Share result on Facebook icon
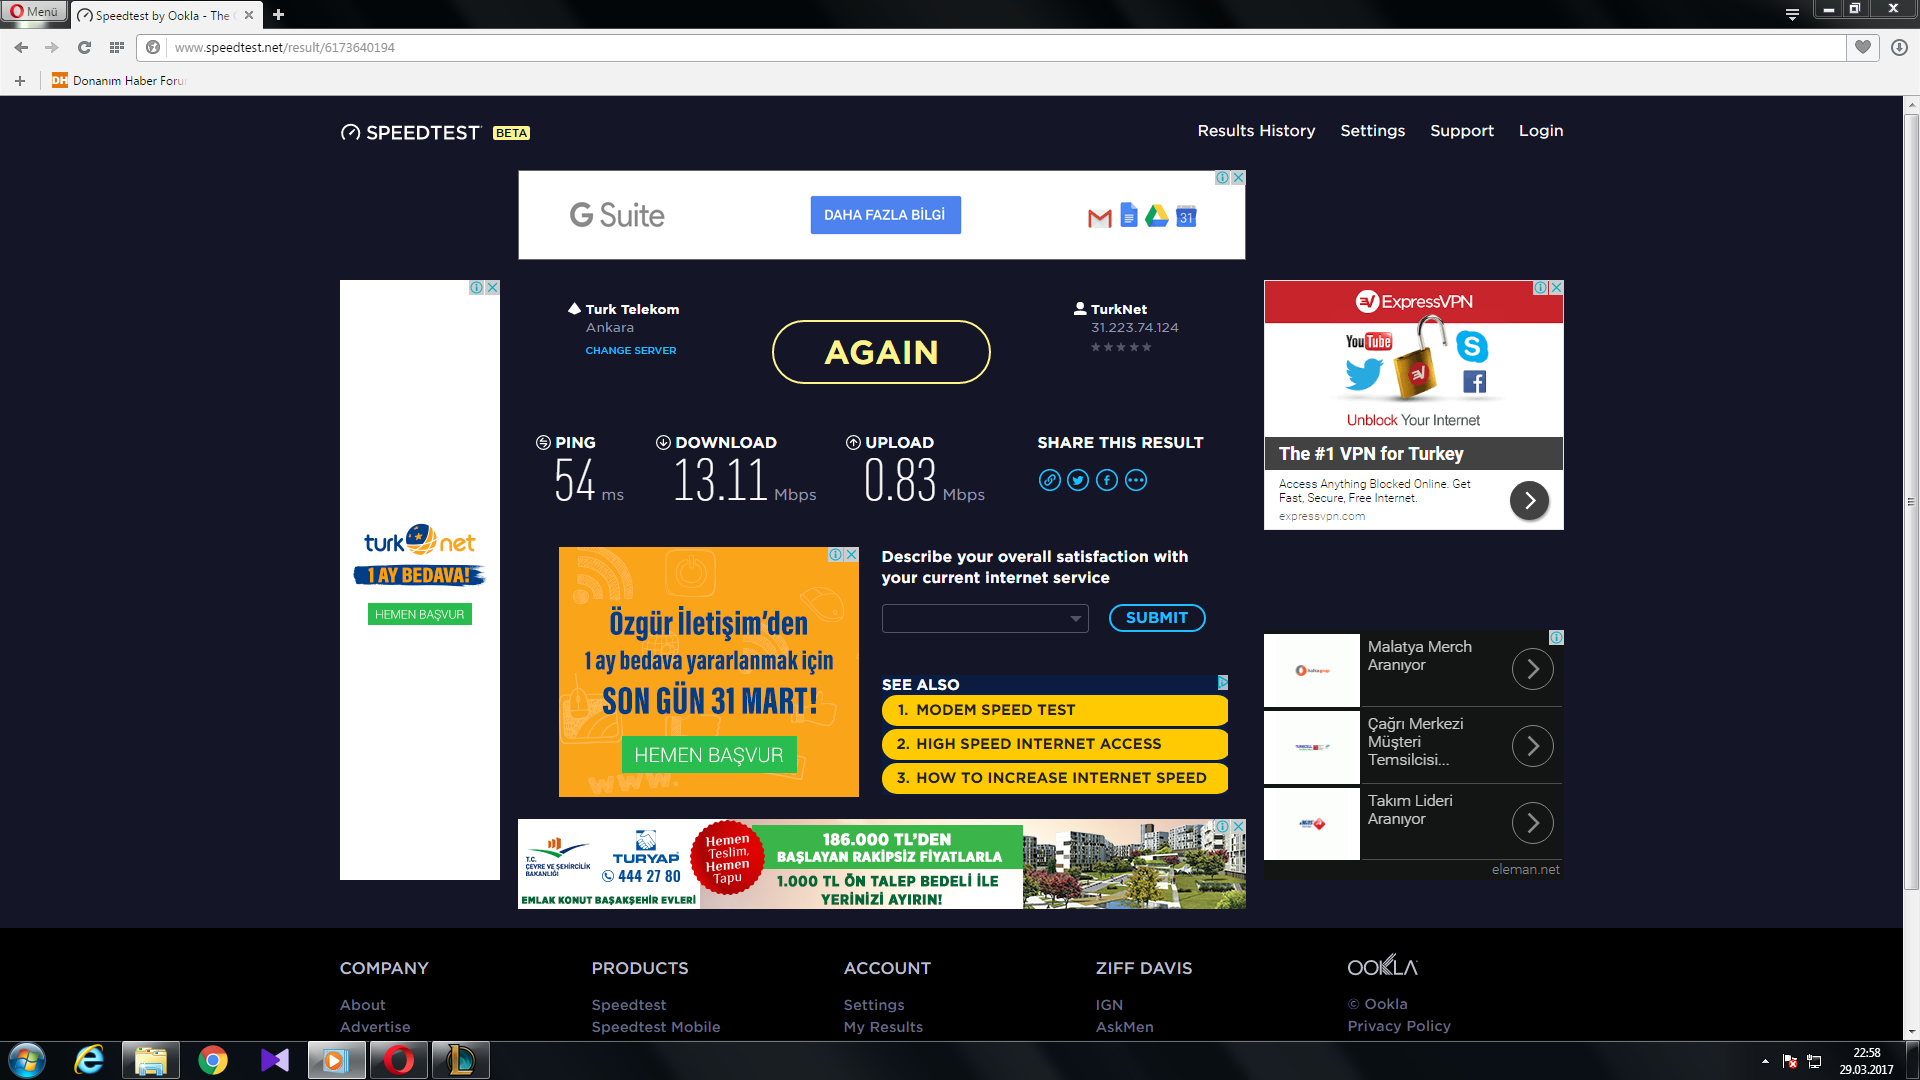Screen dimensions: 1920x1080 [x=1107, y=480]
